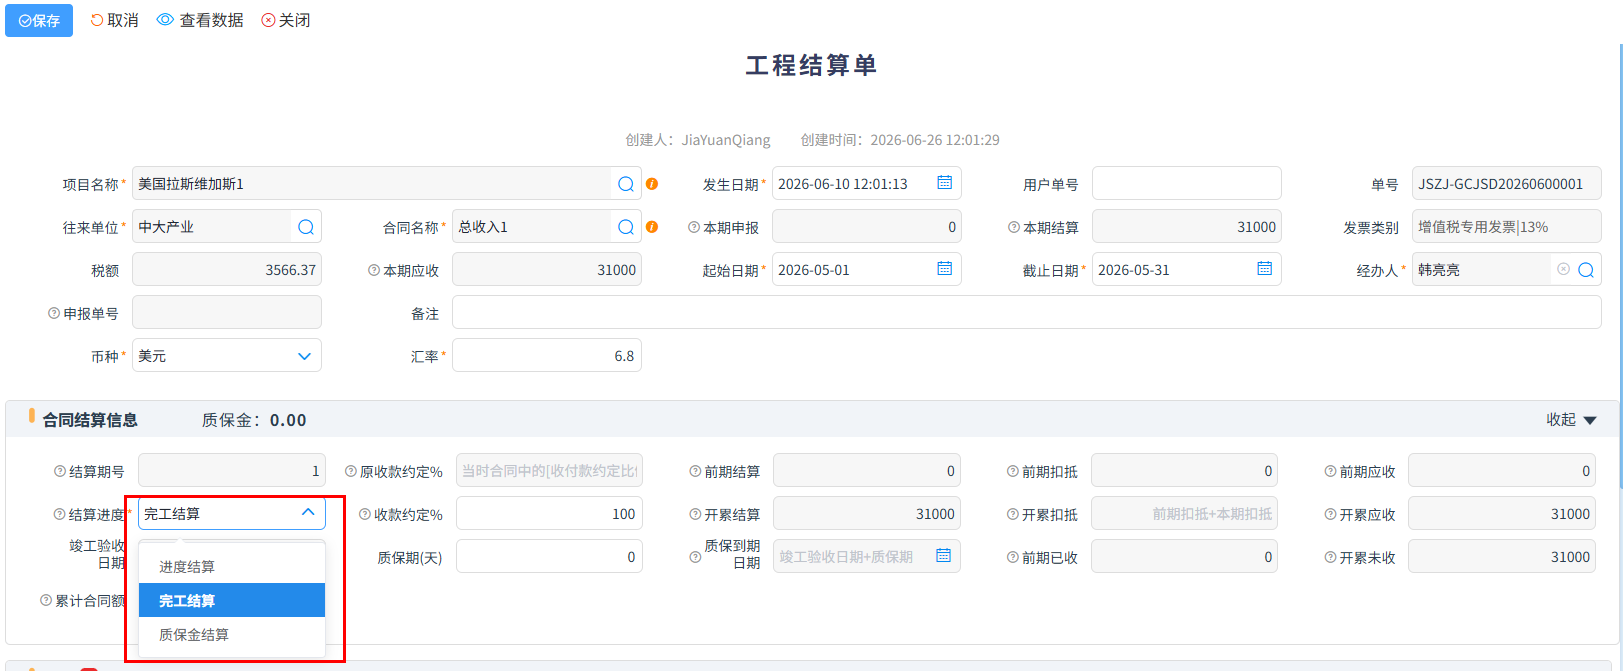Click help icon next to 前期已收
This screenshot has width=1623, height=671.
(x=1012, y=557)
